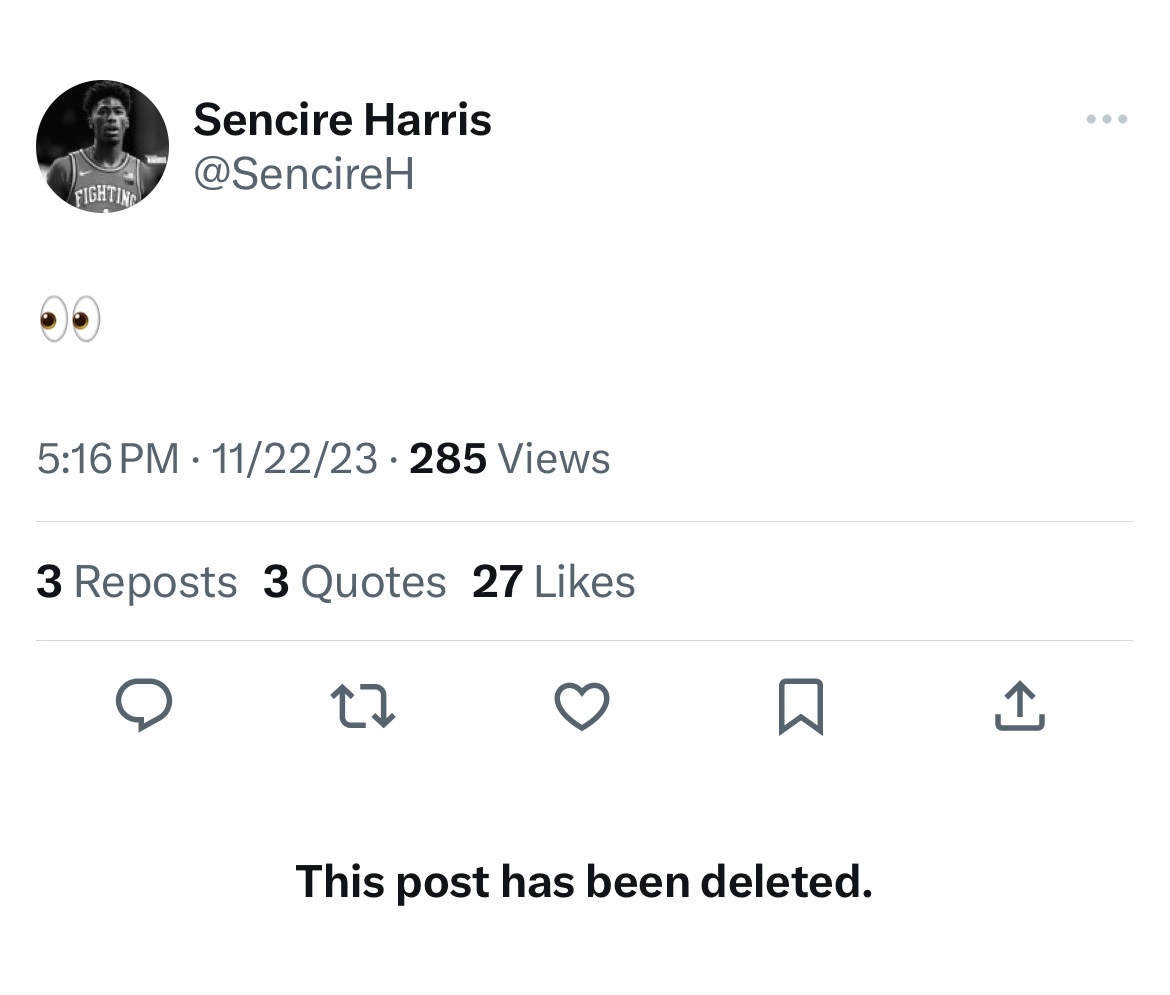
Task: Tap the share upload icon
Action: point(1020,706)
